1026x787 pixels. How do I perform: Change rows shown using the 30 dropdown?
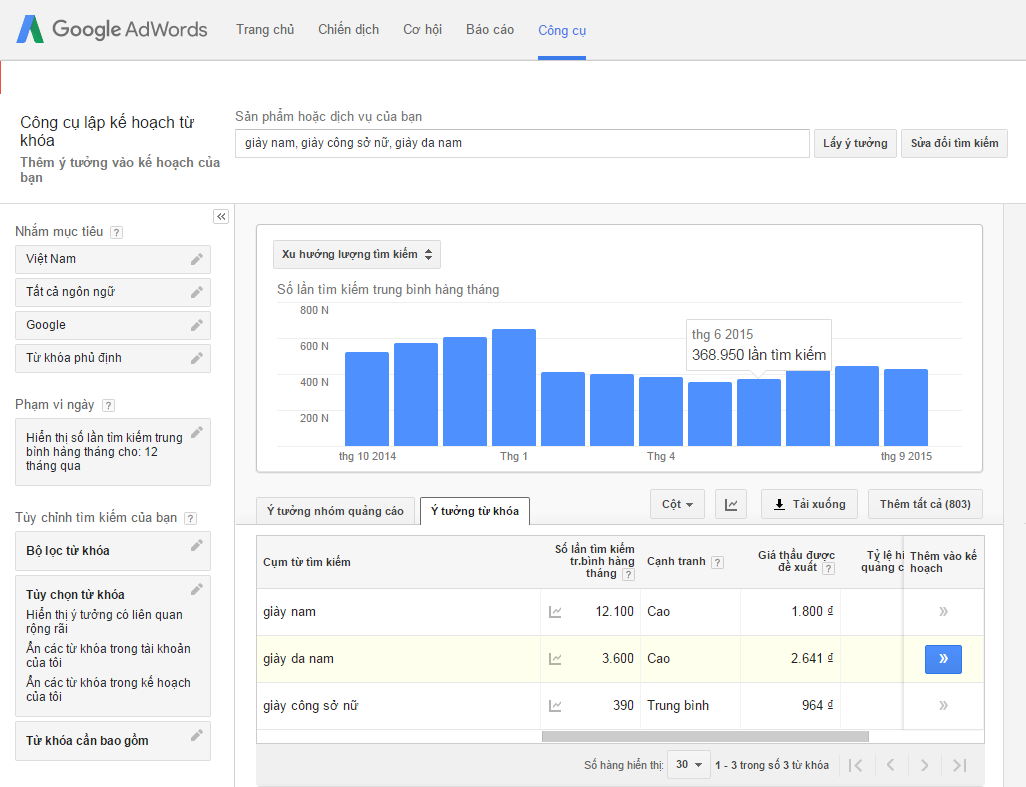click(688, 764)
